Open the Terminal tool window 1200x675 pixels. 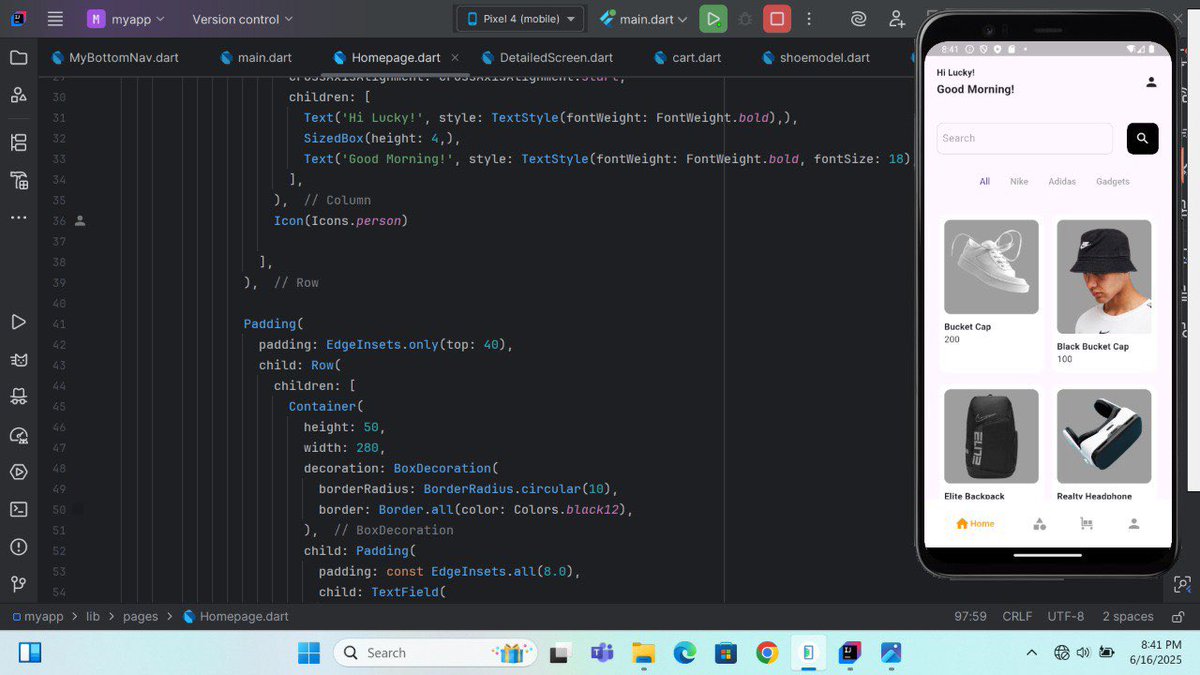pyautogui.click(x=18, y=509)
